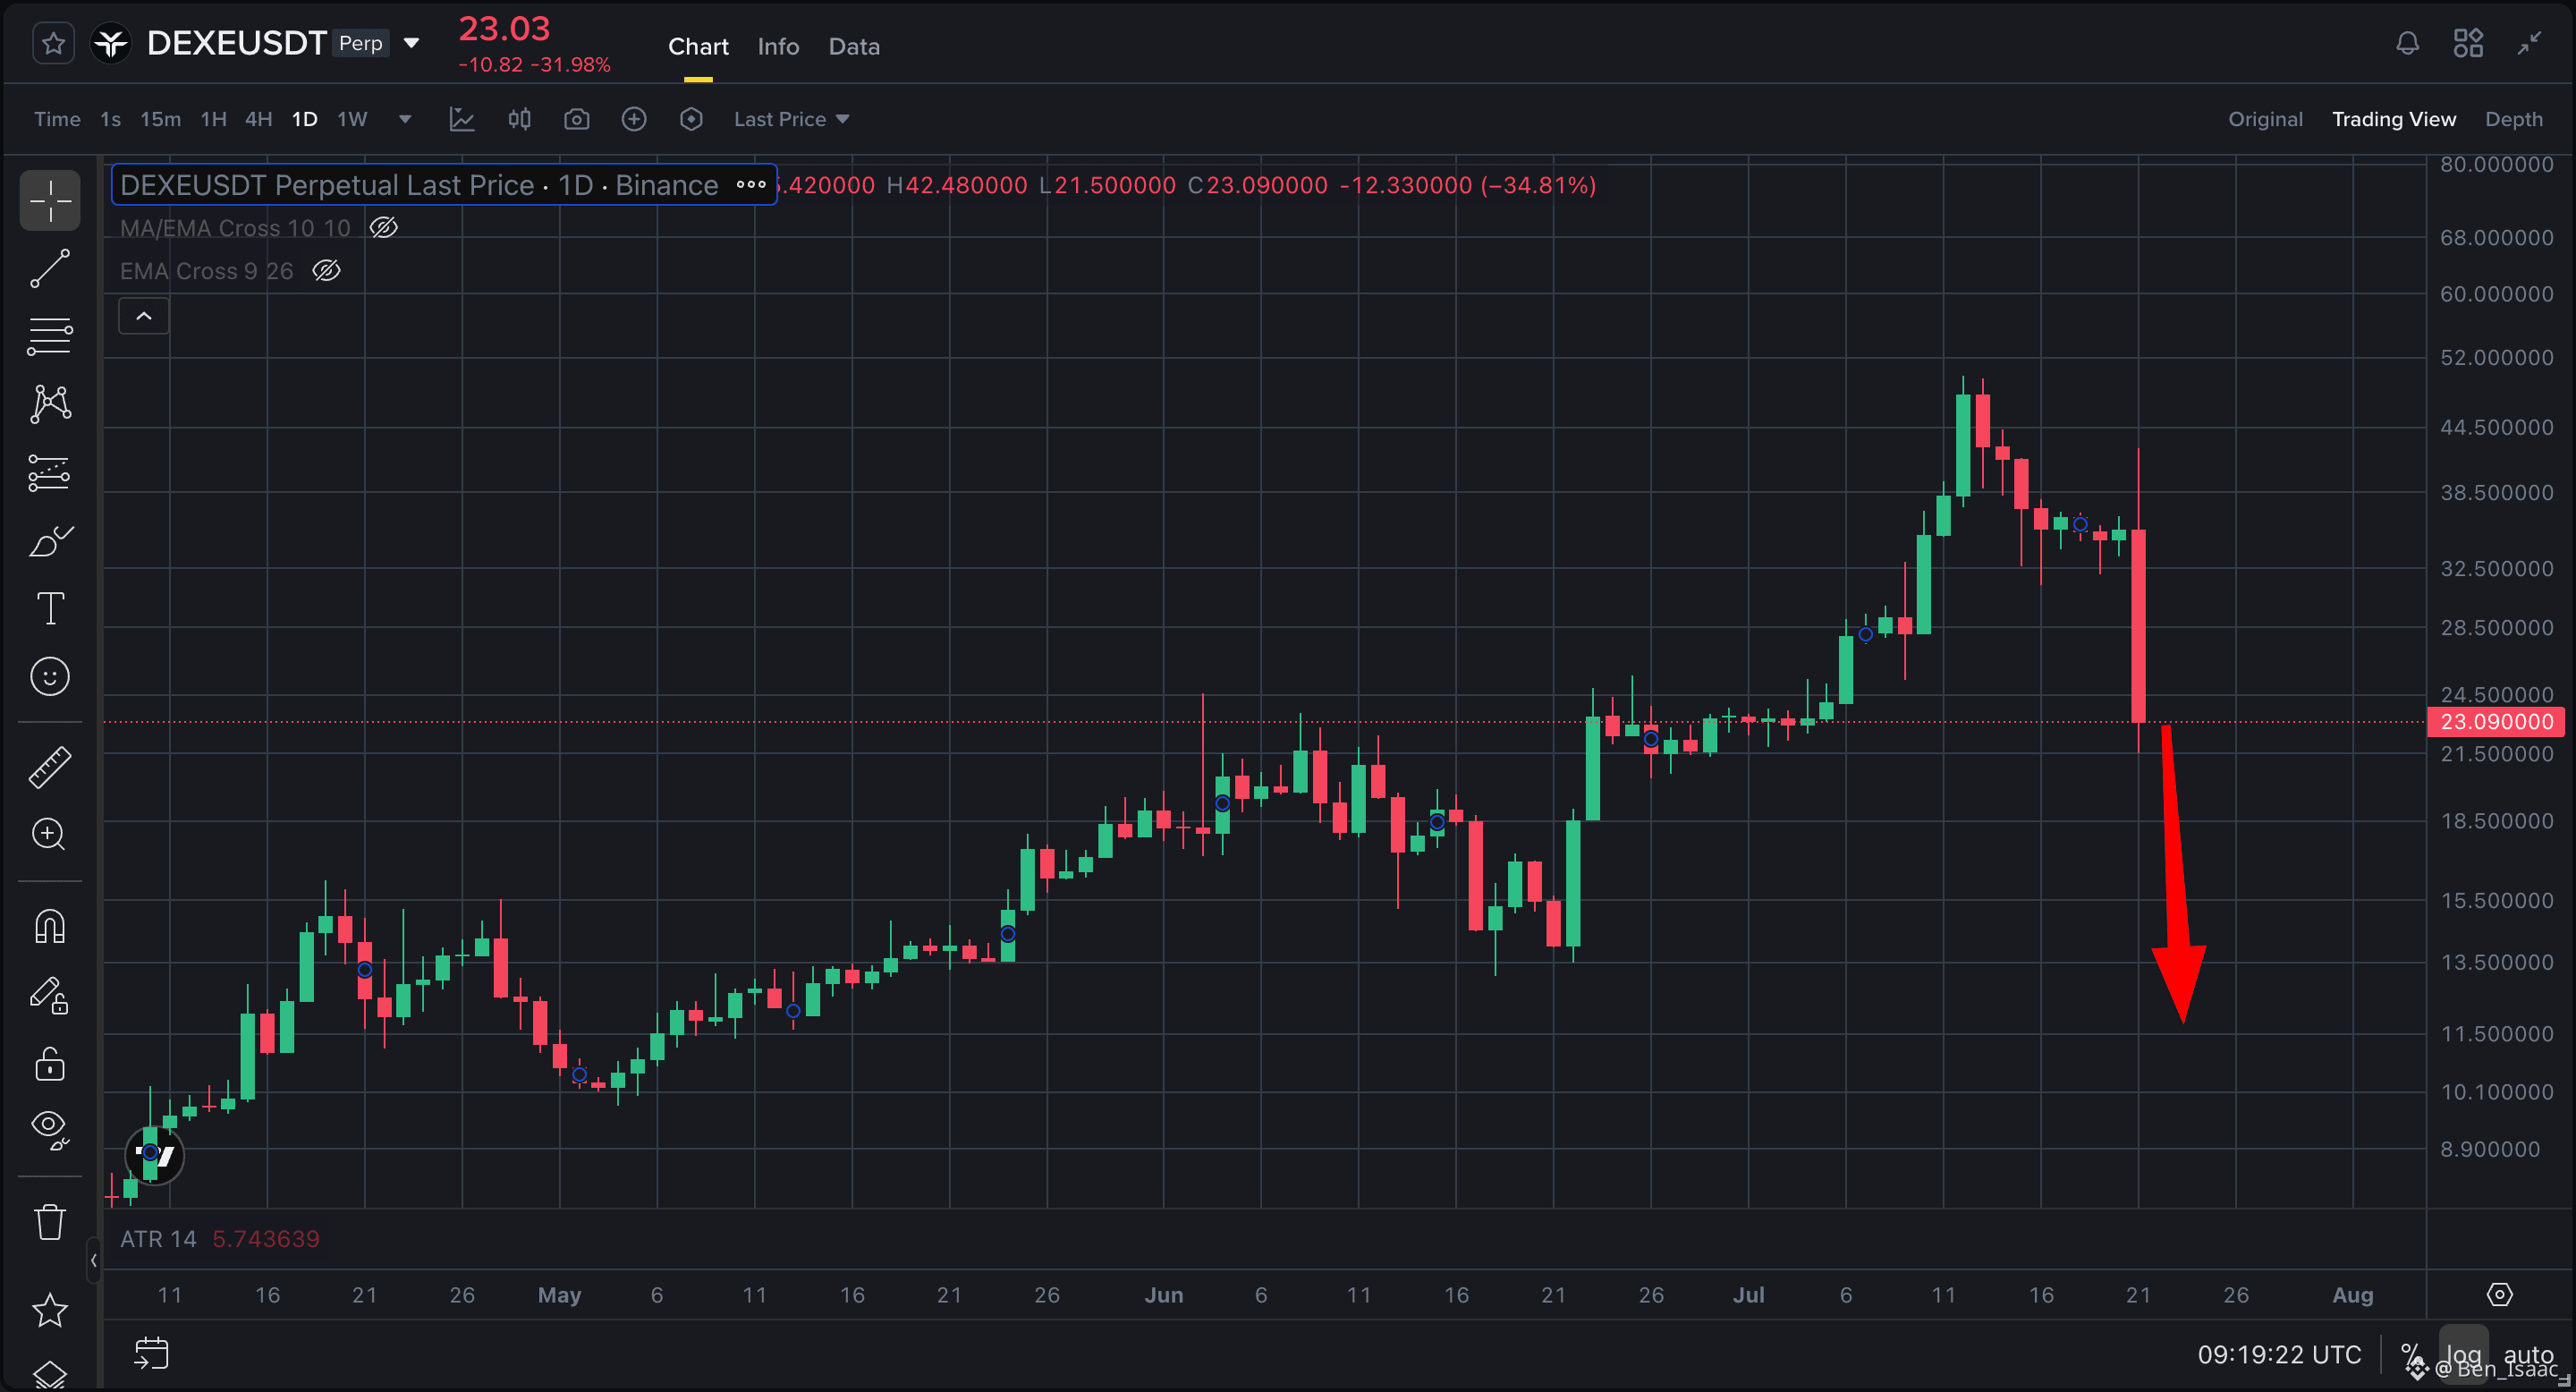Remove drawings with the trash icon

tap(50, 1221)
